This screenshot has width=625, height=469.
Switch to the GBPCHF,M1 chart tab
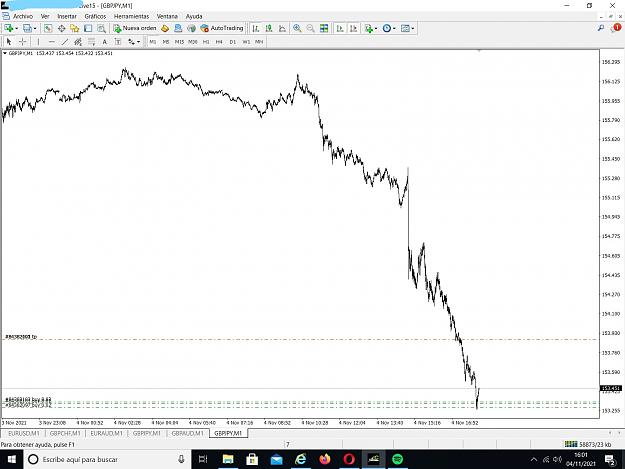[65, 433]
